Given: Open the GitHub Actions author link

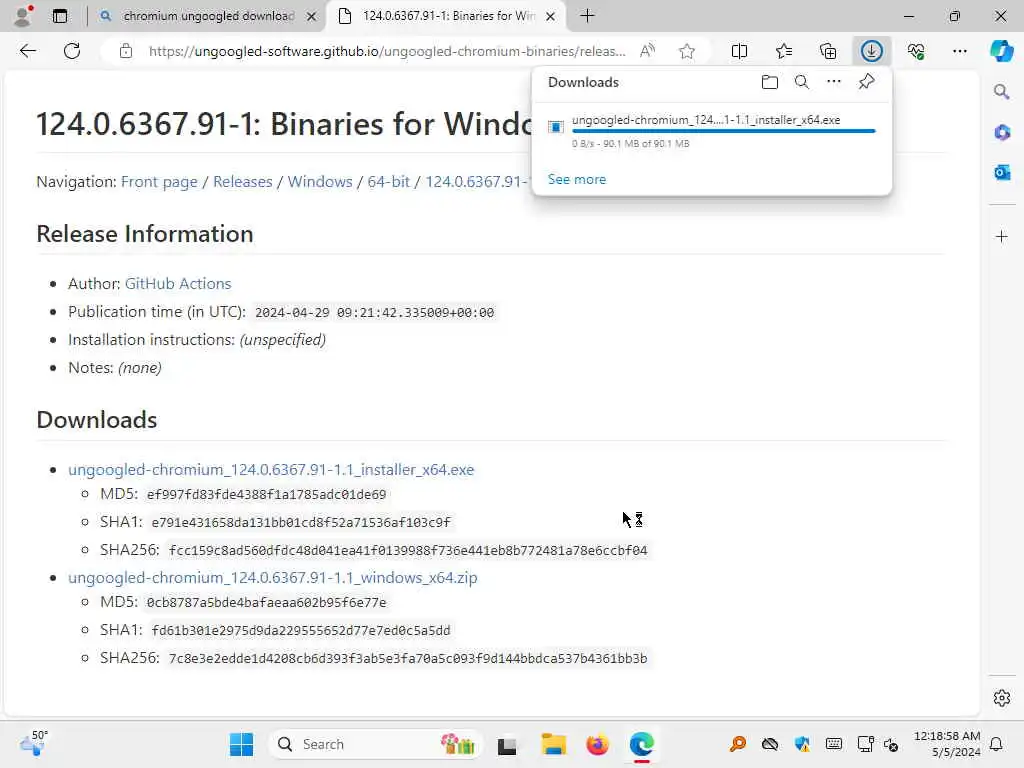Looking at the screenshot, I should tap(178, 283).
